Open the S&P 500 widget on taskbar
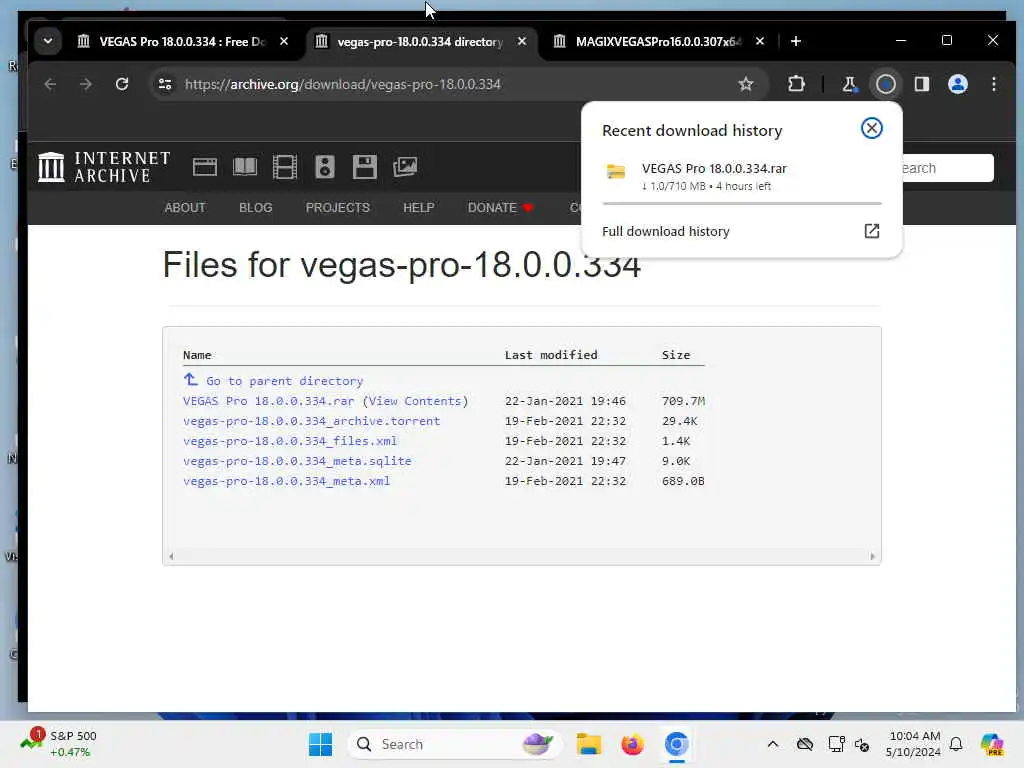Image resolution: width=1024 pixels, height=768 pixels. 59,744
